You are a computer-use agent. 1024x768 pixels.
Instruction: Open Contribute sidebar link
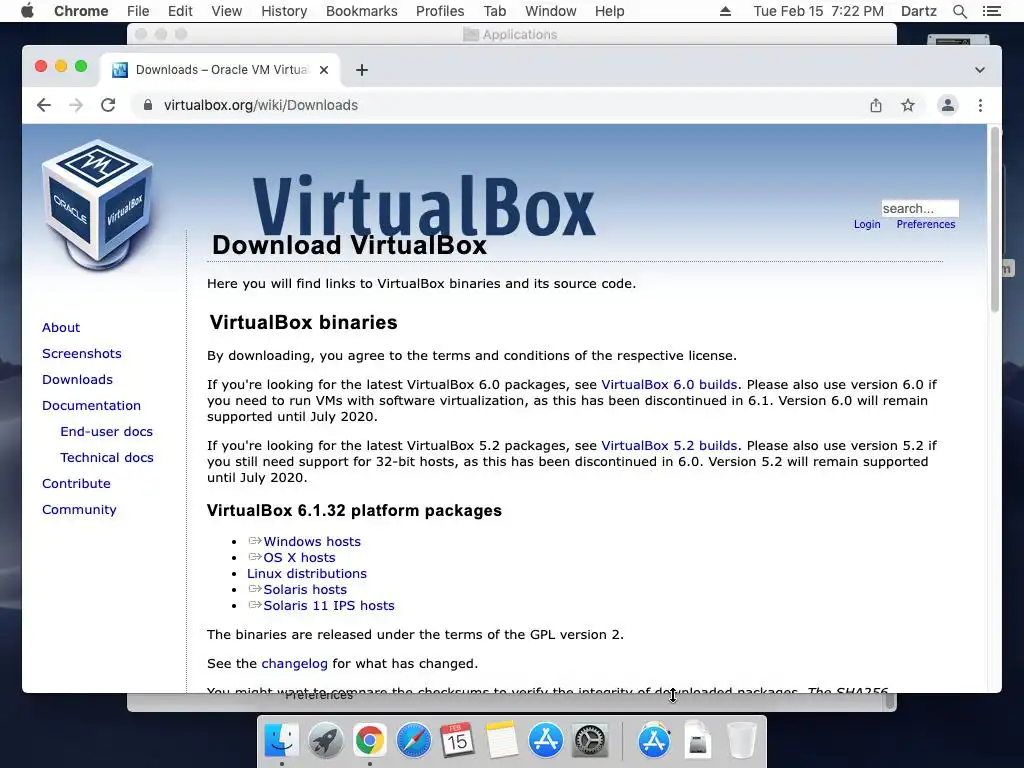click(76, 484)
